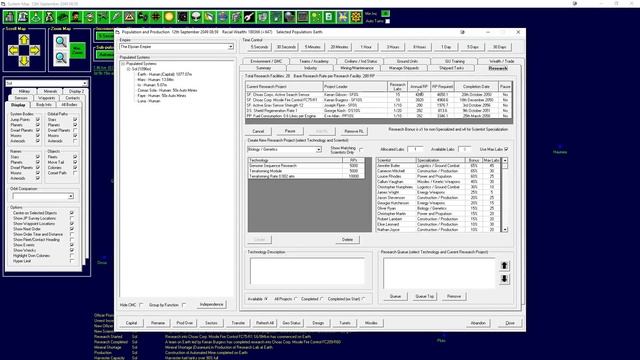Open the crosshair toolbar icon
The width and height of the screenshot is (640, 360).
tap(156, 17)
